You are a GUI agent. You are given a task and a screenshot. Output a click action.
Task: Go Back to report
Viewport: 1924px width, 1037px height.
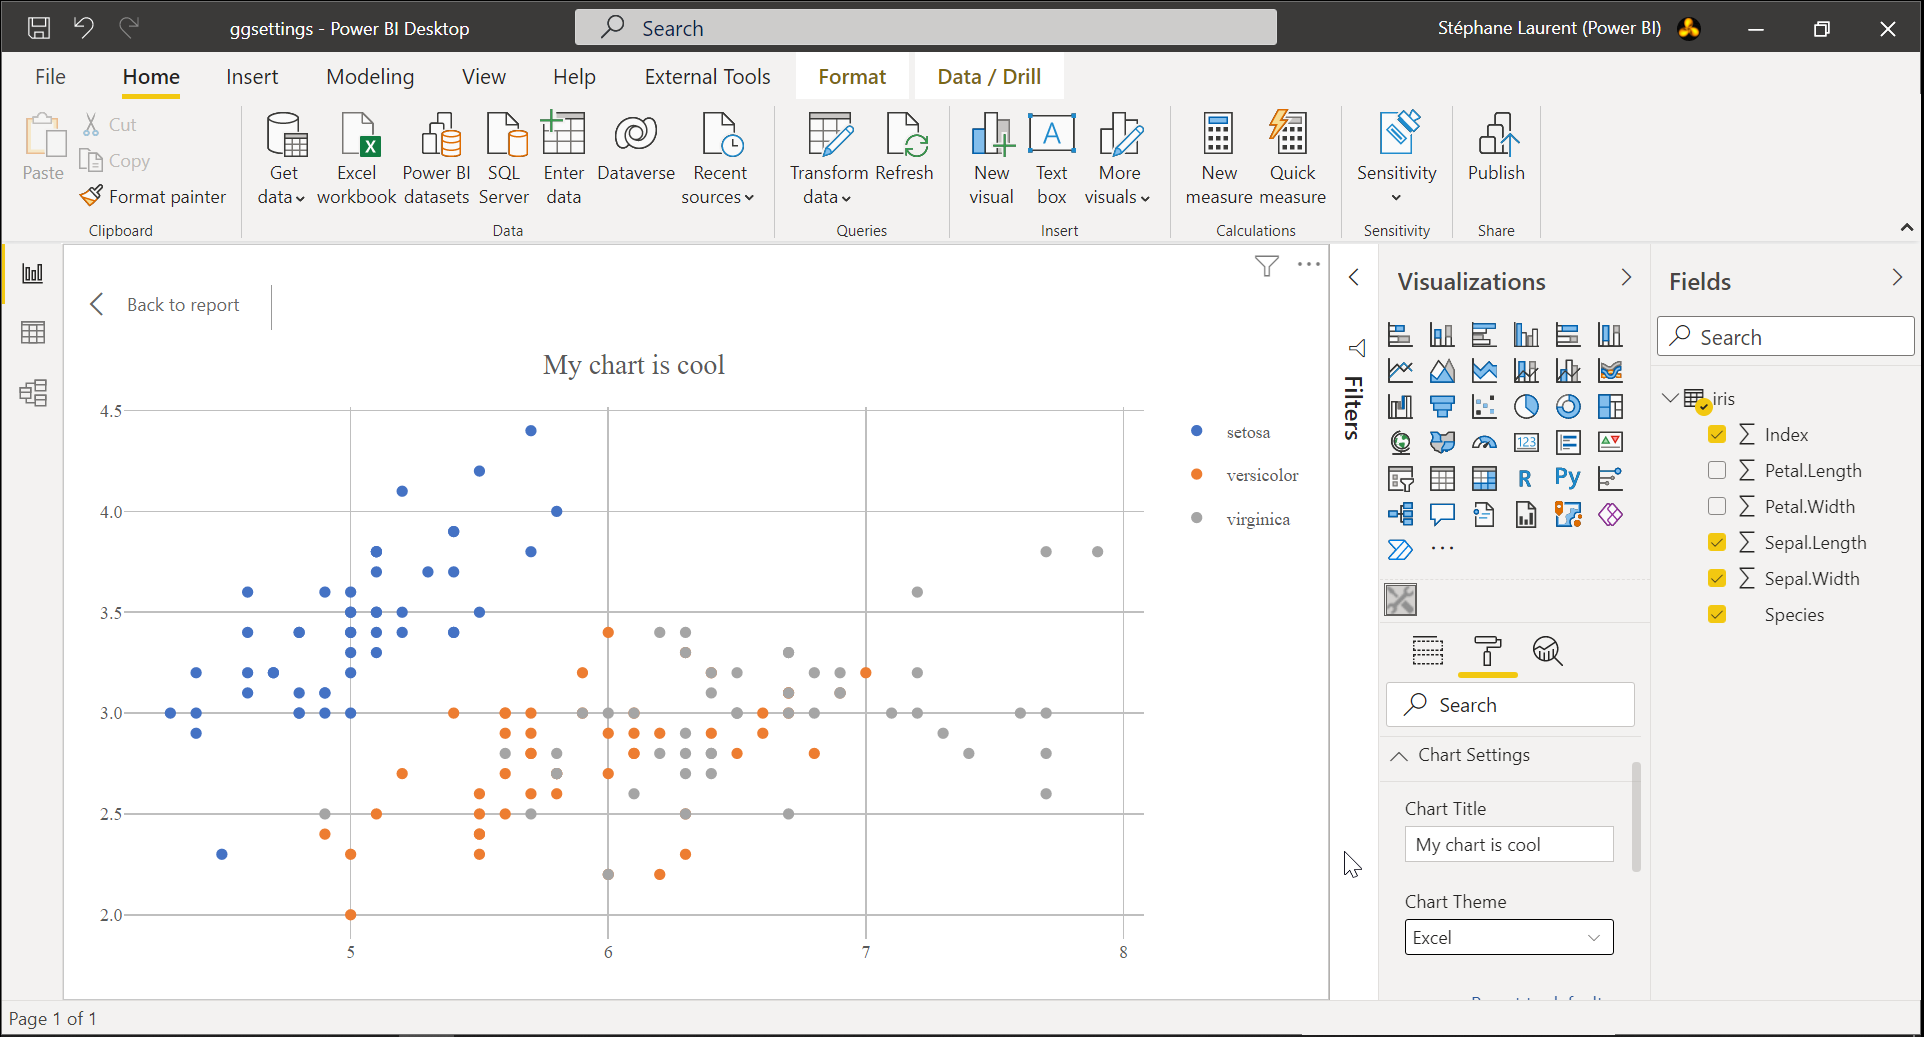tap(166, 304)
